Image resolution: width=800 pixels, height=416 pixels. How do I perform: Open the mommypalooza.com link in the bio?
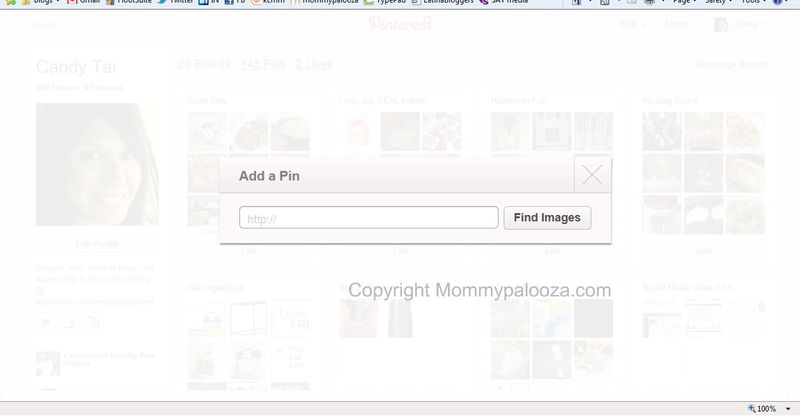[94, 302]
